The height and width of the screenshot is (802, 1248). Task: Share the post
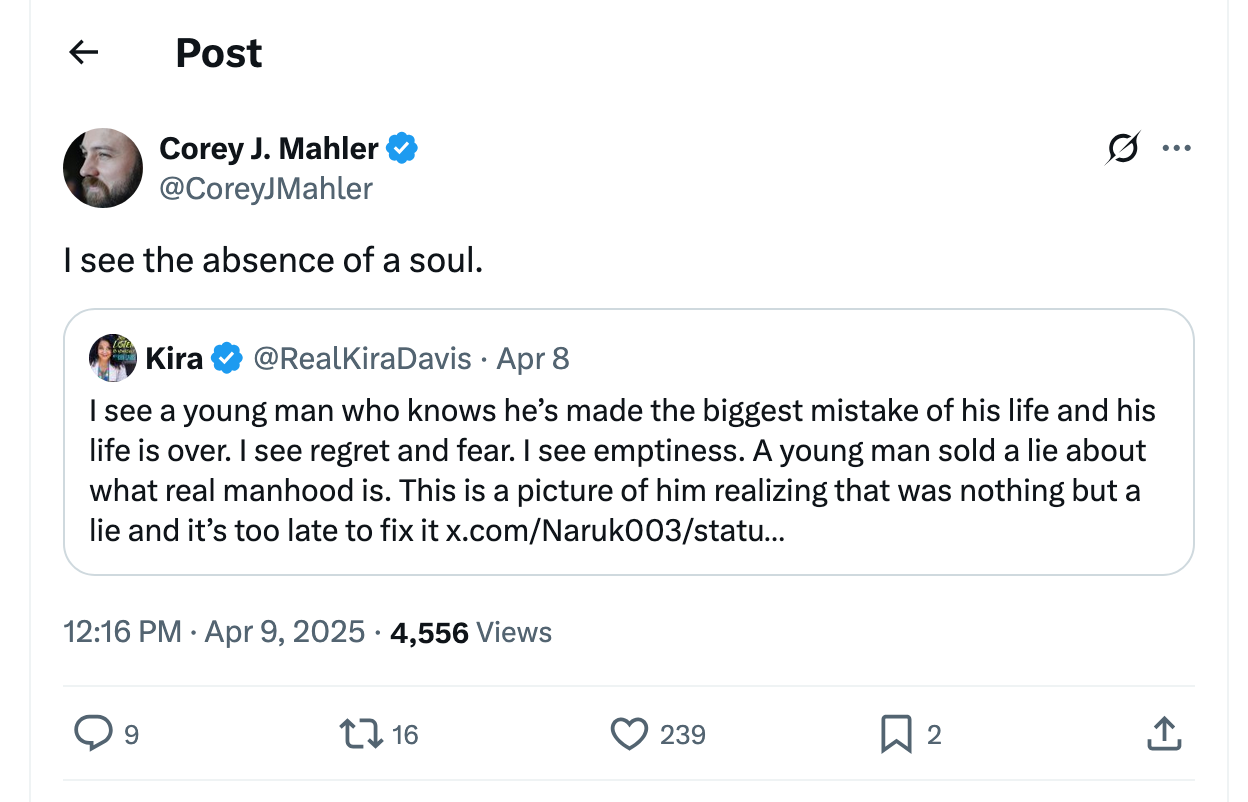coord(1164,734)
